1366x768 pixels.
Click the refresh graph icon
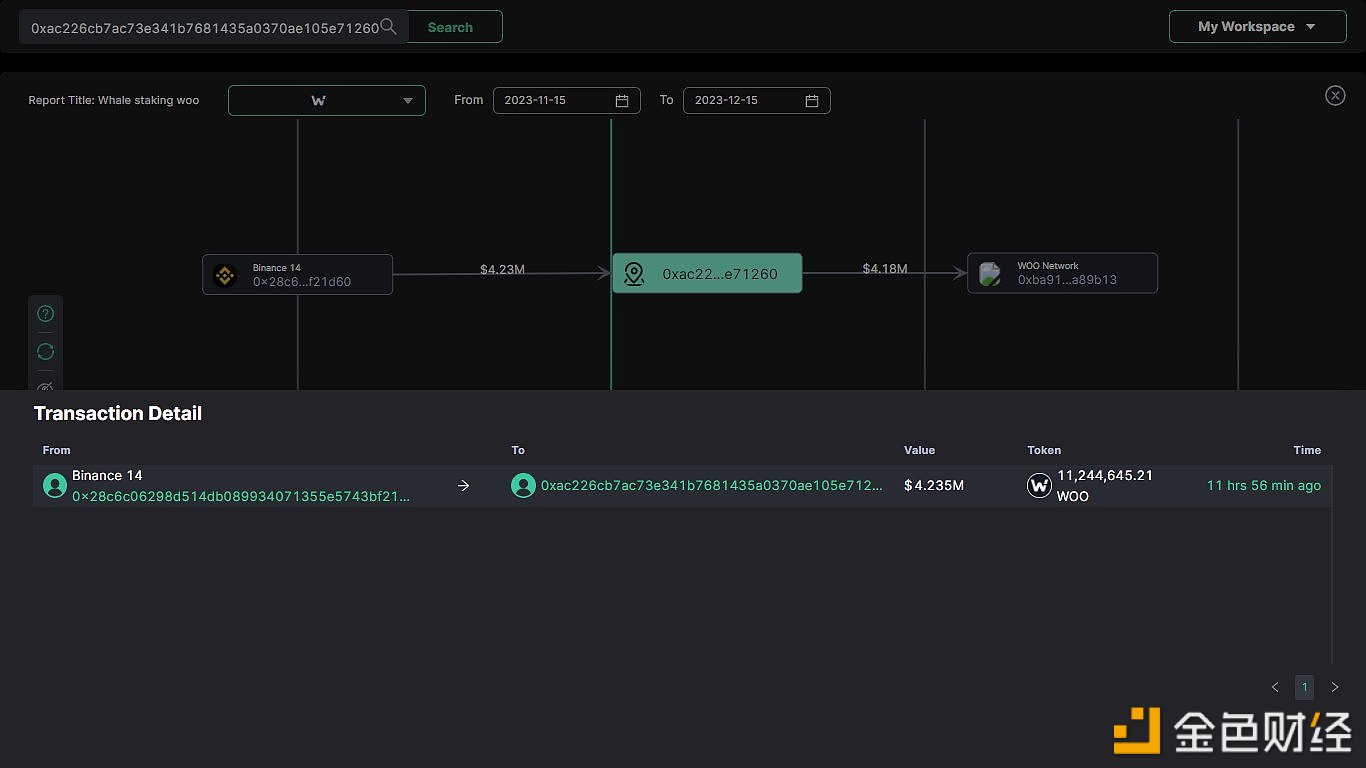[45, 351]
